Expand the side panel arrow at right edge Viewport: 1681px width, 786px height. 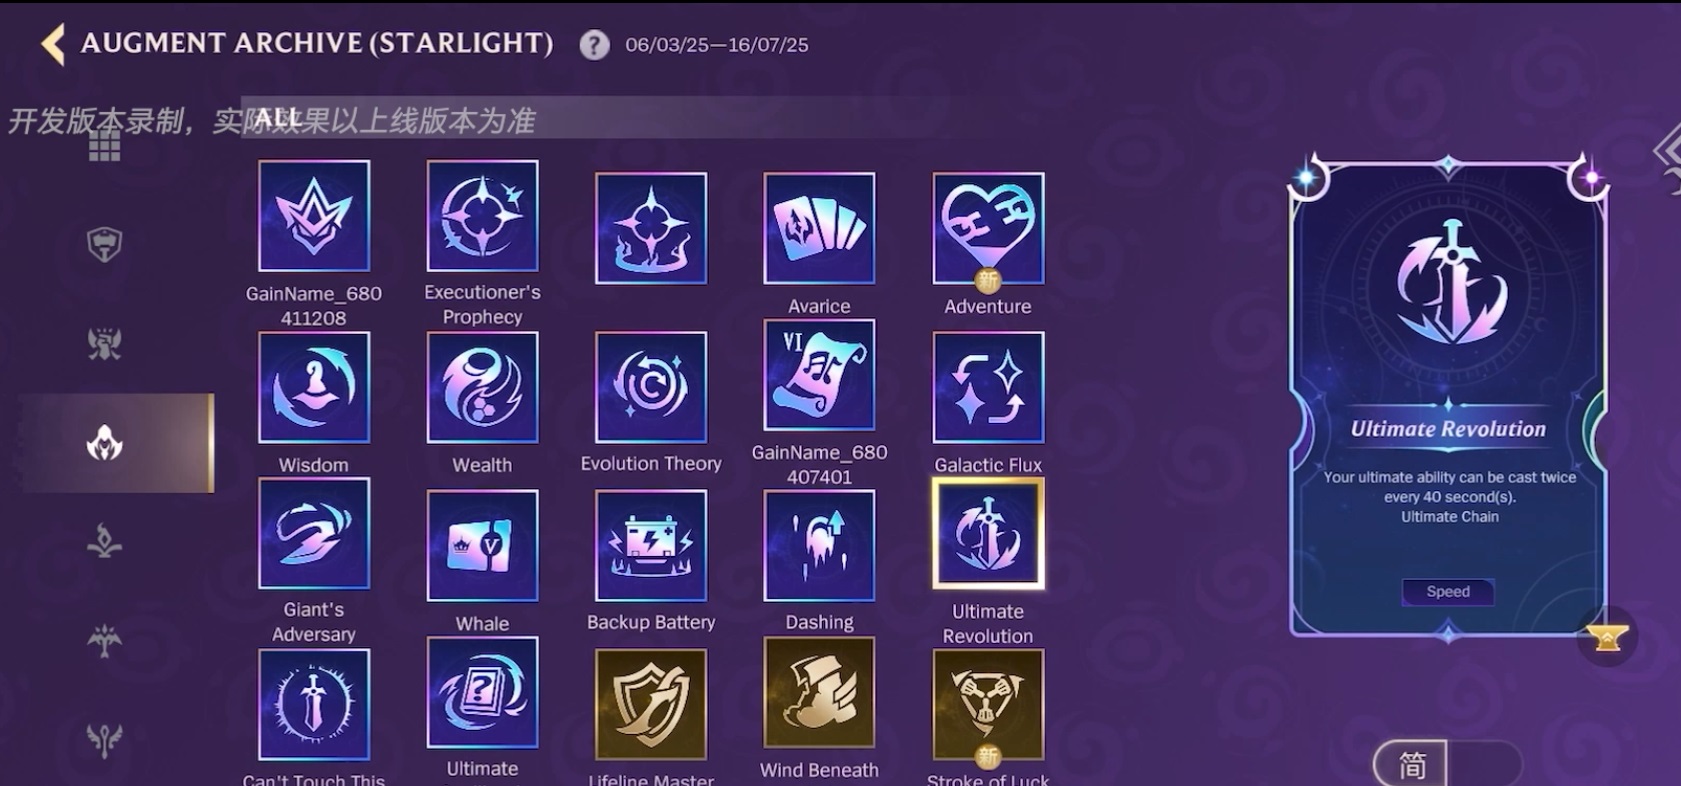coord(1667,151)
